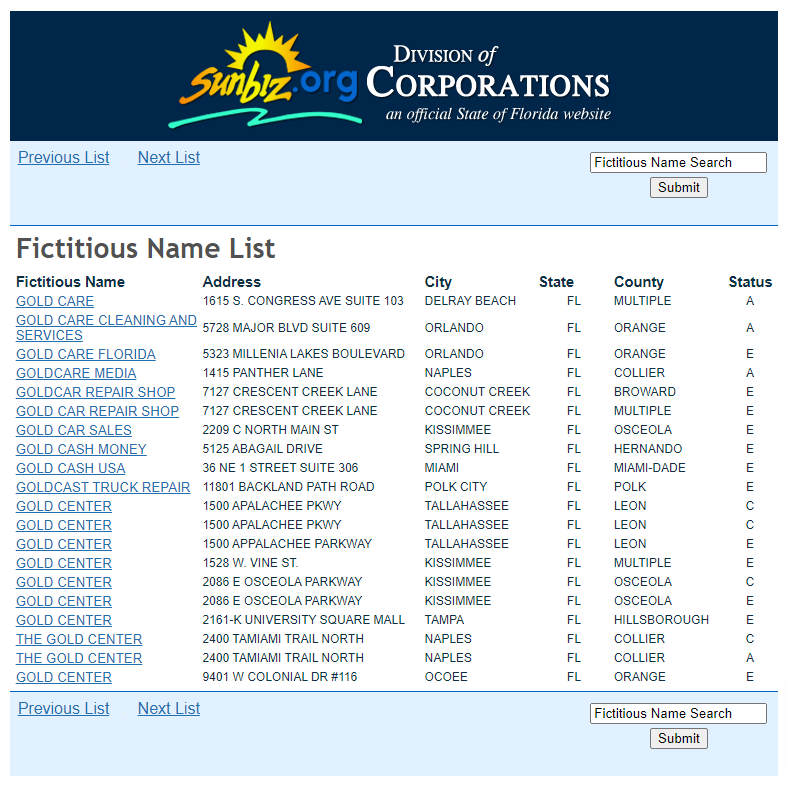Open the GOLDCARE MEDIA link
Viewport: 786px width, 789px height.
(76, 373)
